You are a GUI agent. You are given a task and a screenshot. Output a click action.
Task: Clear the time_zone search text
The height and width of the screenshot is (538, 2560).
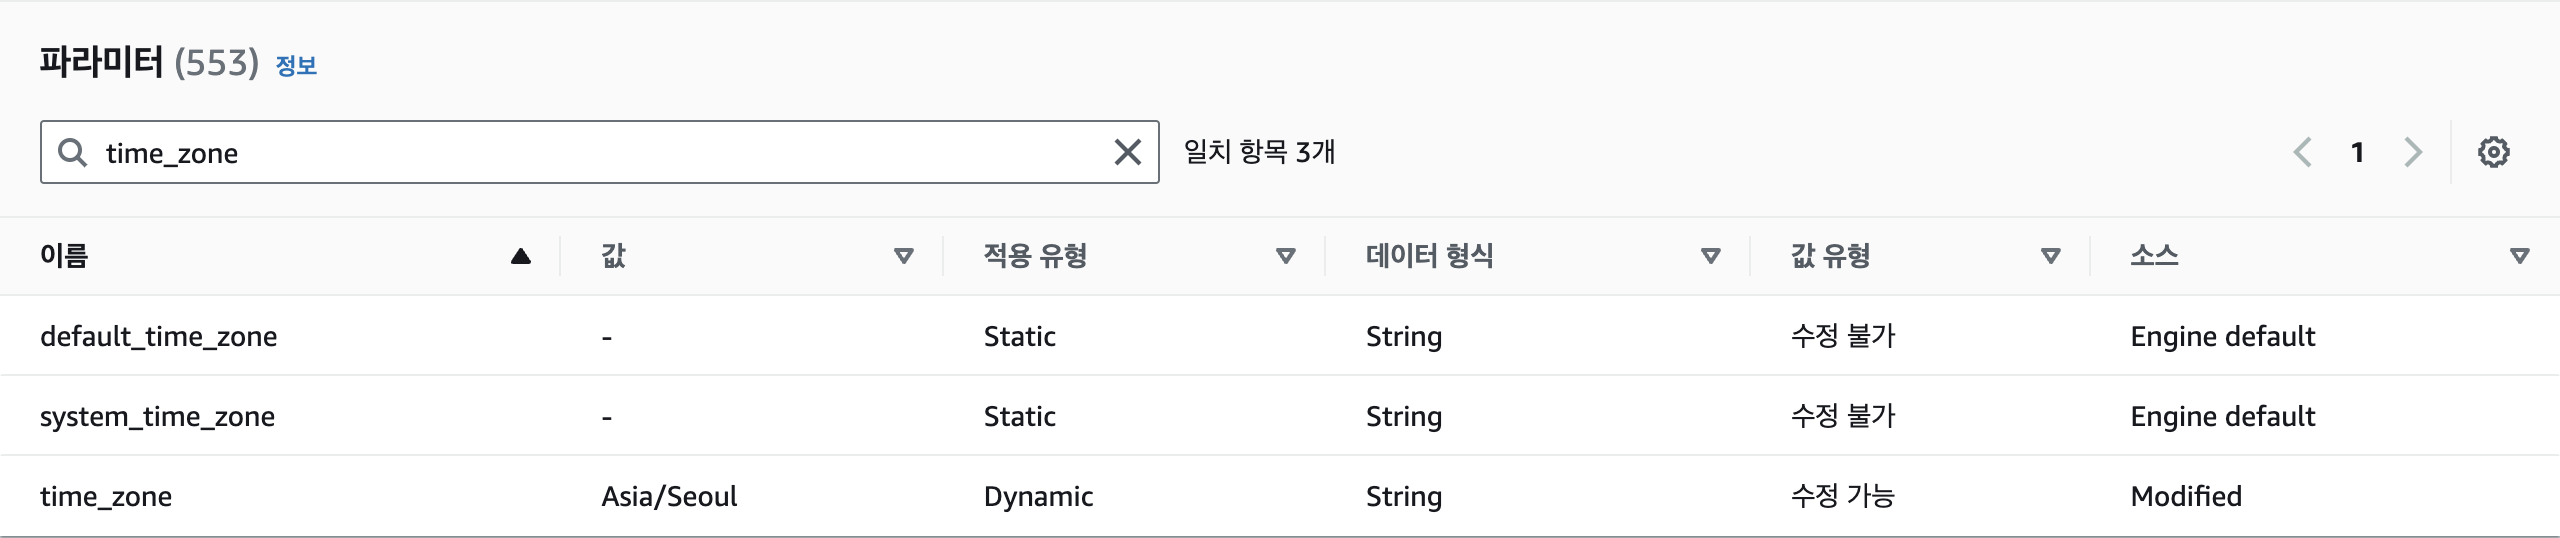(1127, 152)
